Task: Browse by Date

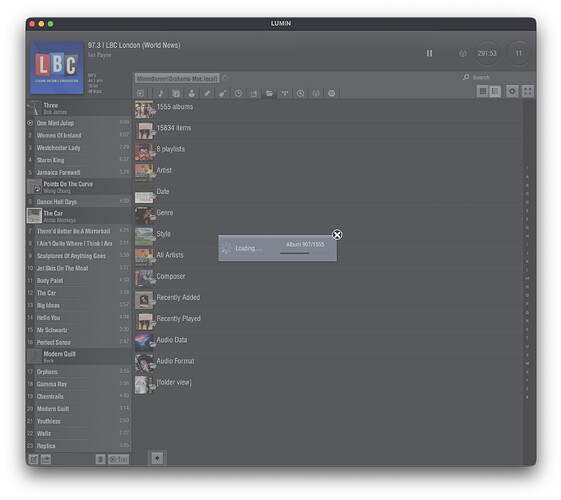Action: coord(328,194)
